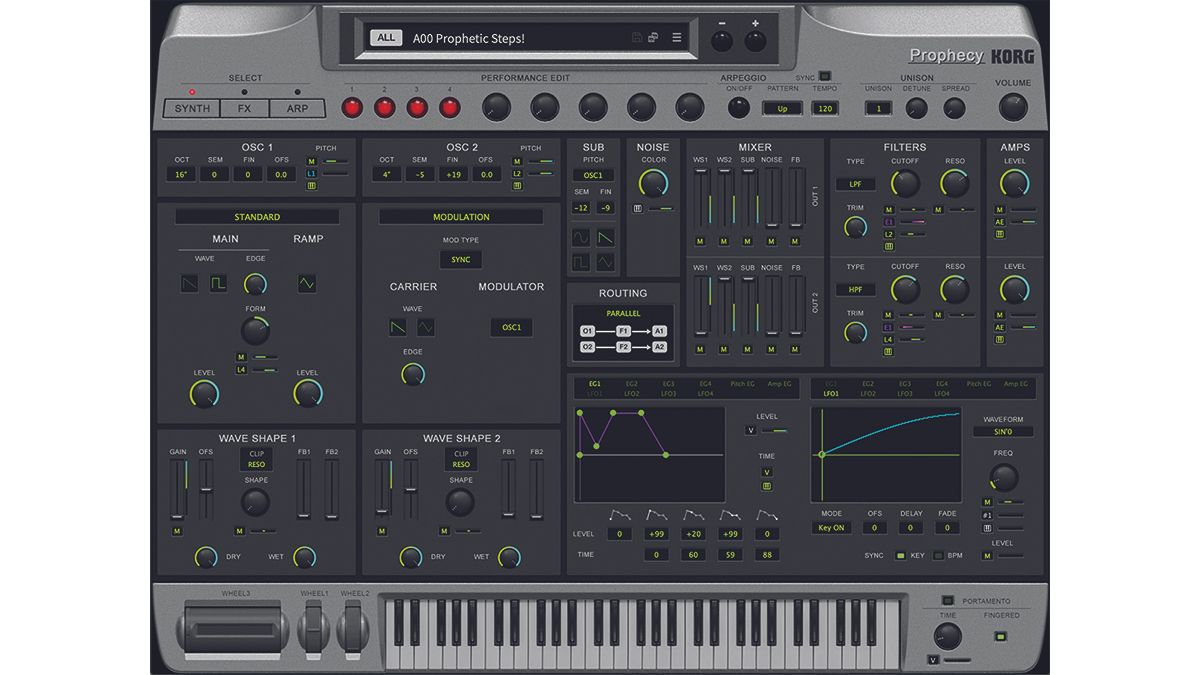Open the ALL category selector on the display
The height and width of the screenshot is (675, 1200).
[385, 36]
